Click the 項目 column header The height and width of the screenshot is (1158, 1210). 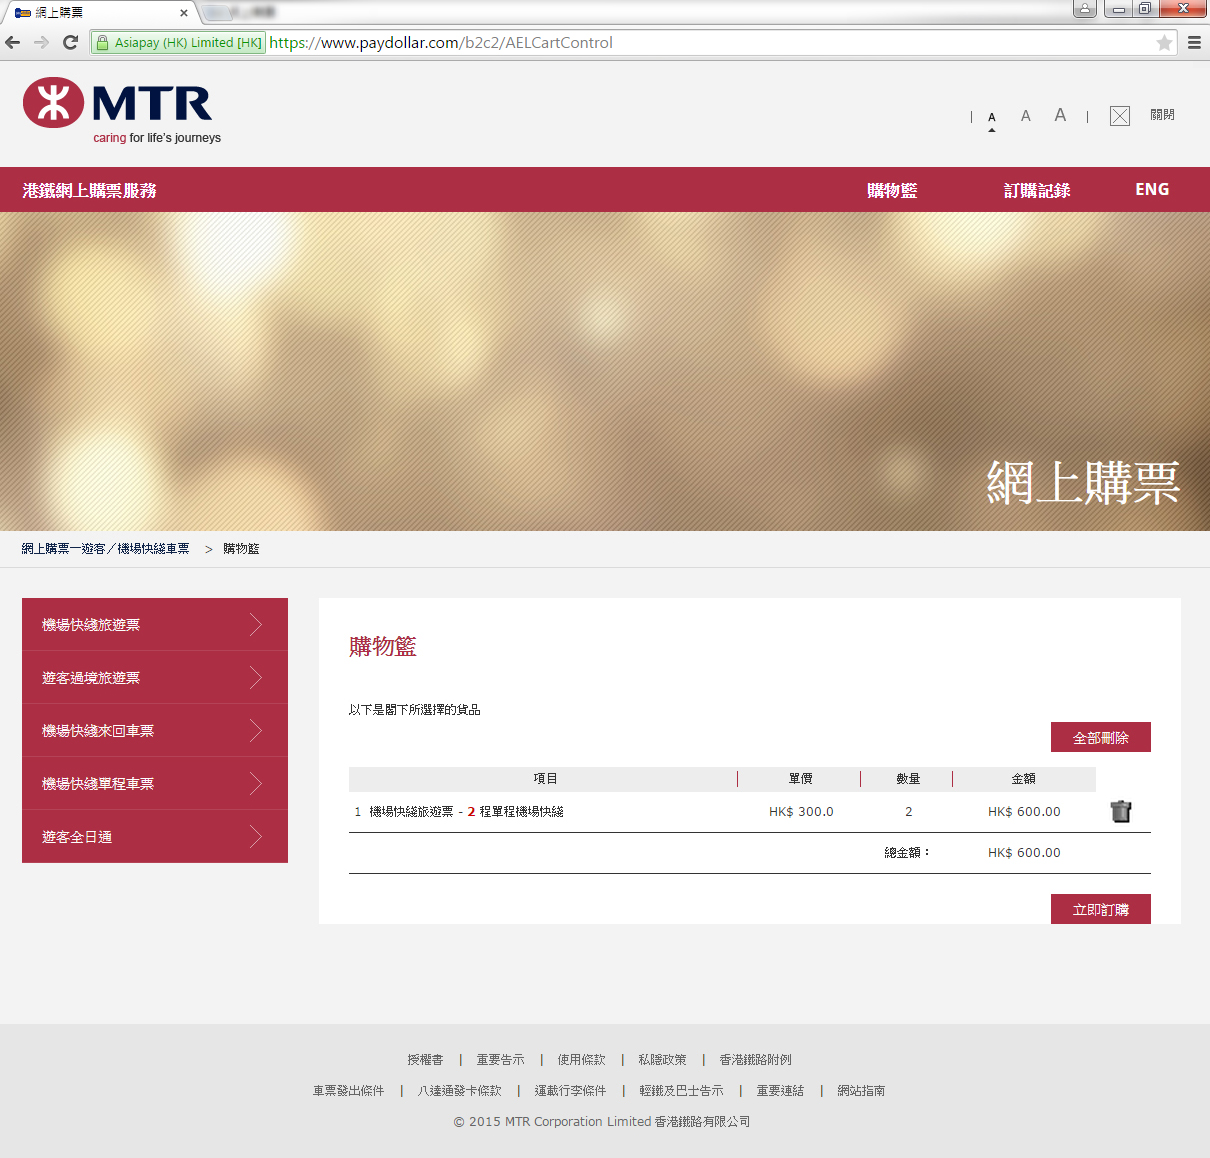pyautogui.click(x=545, y=778)
